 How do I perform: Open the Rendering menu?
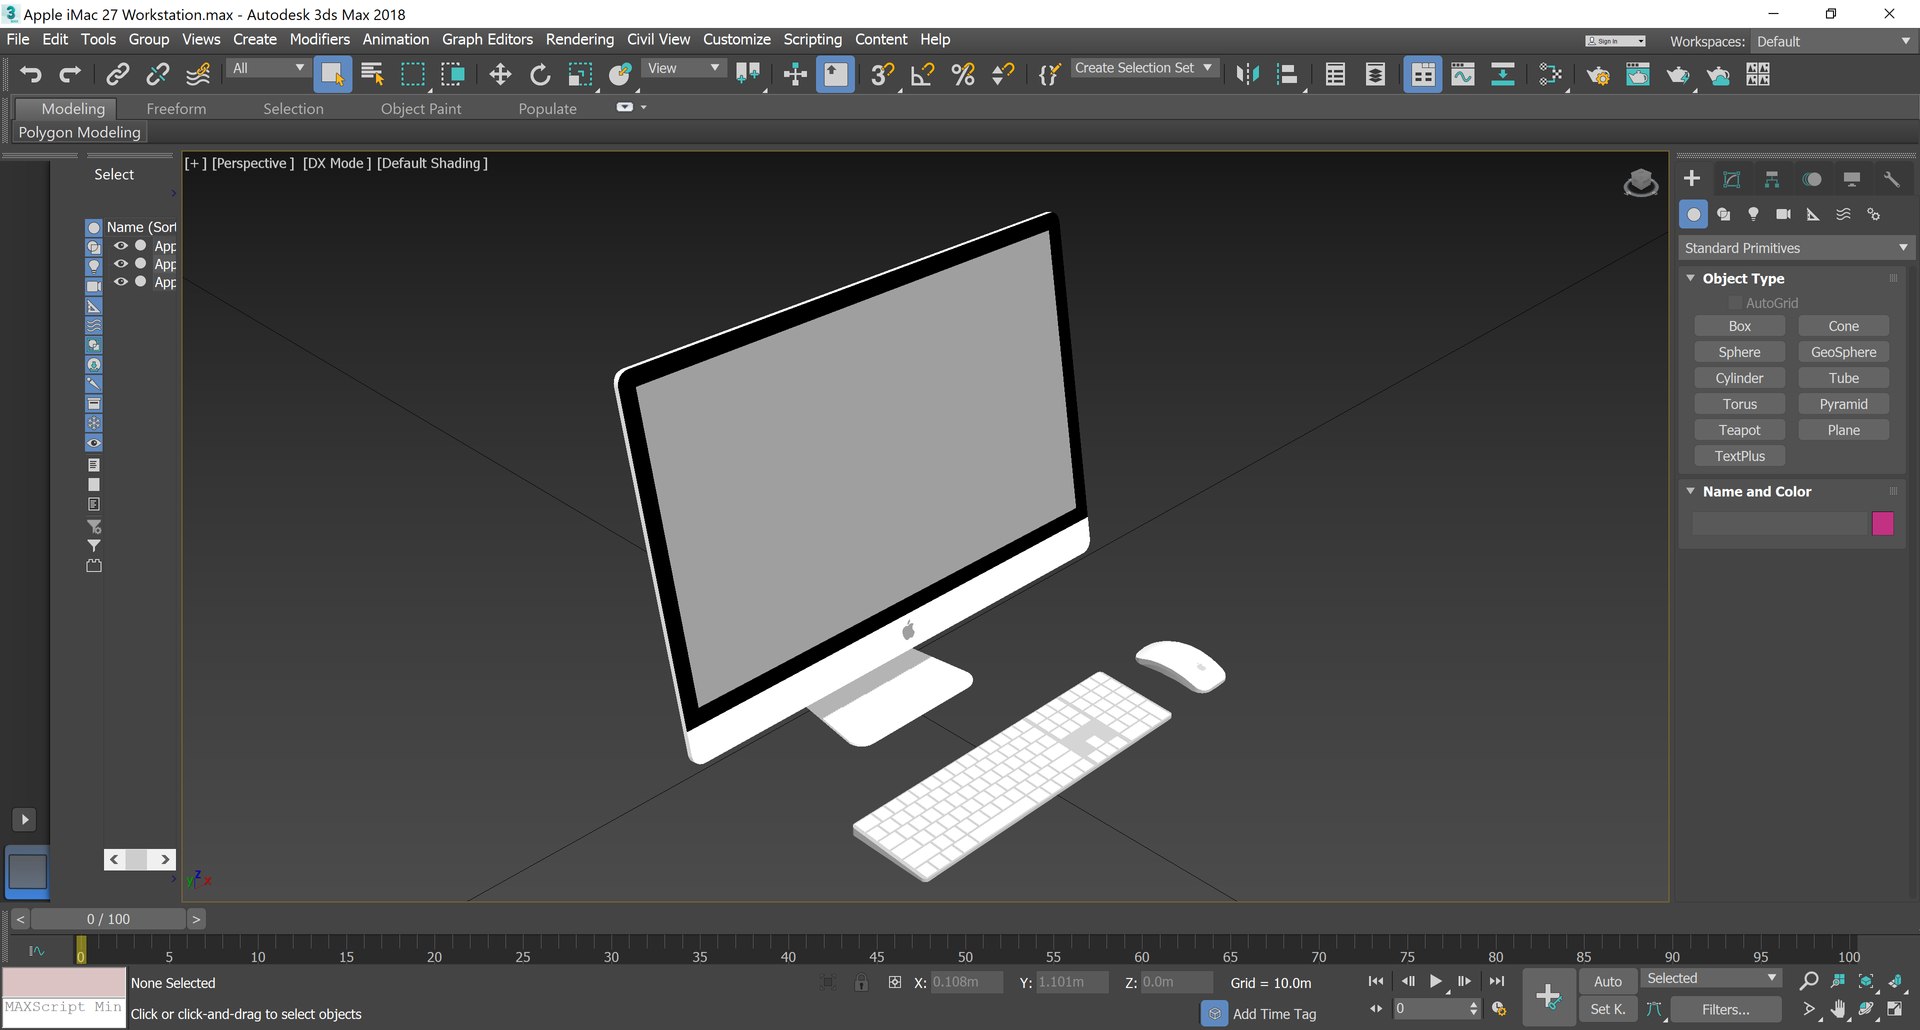579,39
